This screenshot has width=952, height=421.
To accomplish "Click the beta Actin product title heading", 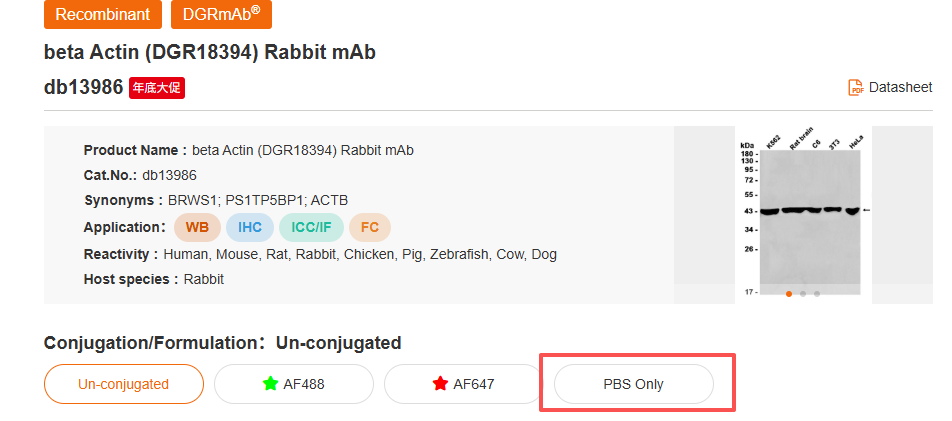I will tap(210, 52).
